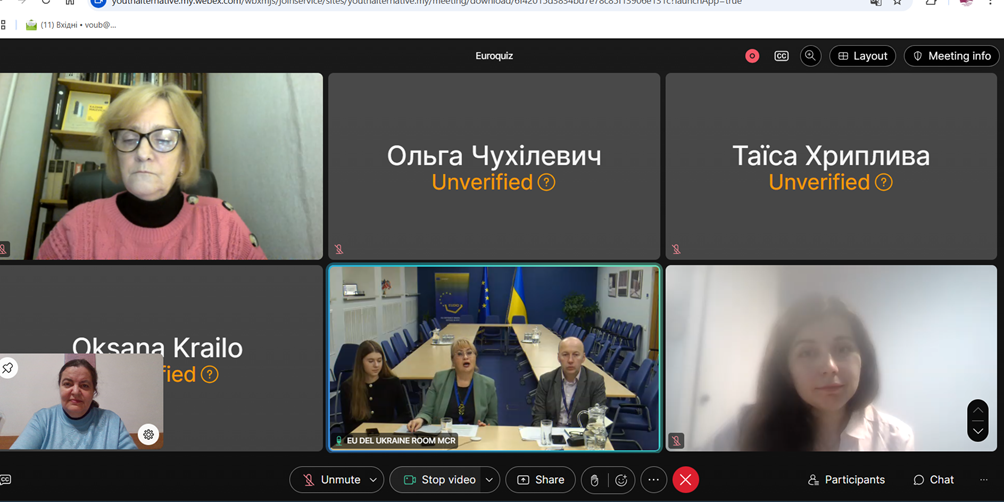Image resolution: width=1004 pixels, height=502 pixels.
Task: Select the self-view video thumbnail
Action: pyautogui.click(x=81, y=401)
